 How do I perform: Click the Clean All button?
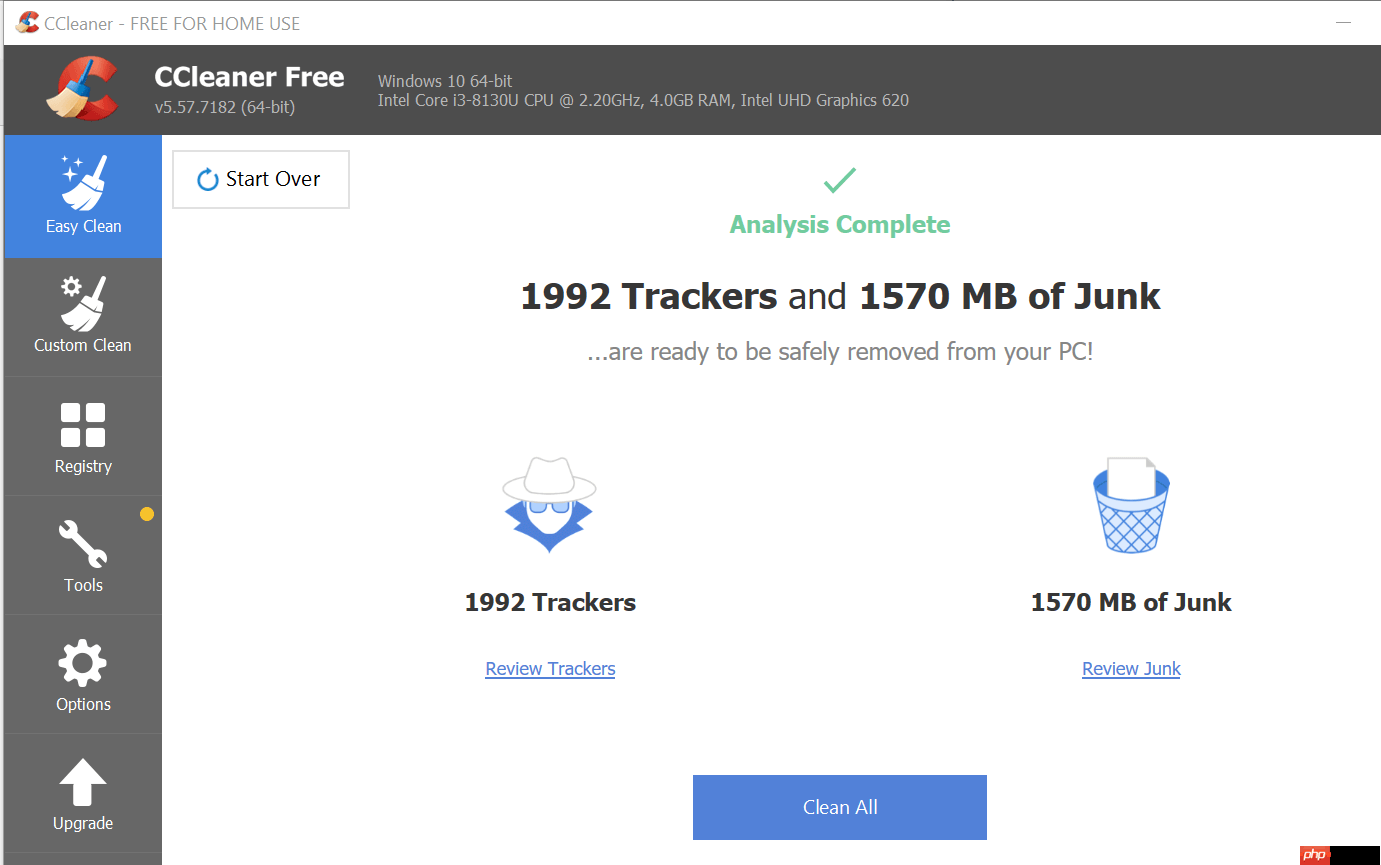(x=840, y=807)
